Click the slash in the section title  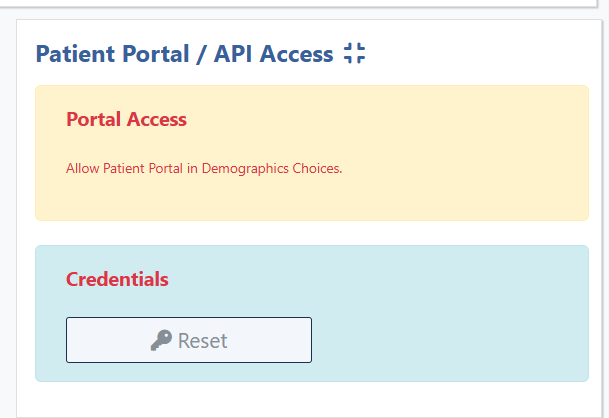point(201,54)
